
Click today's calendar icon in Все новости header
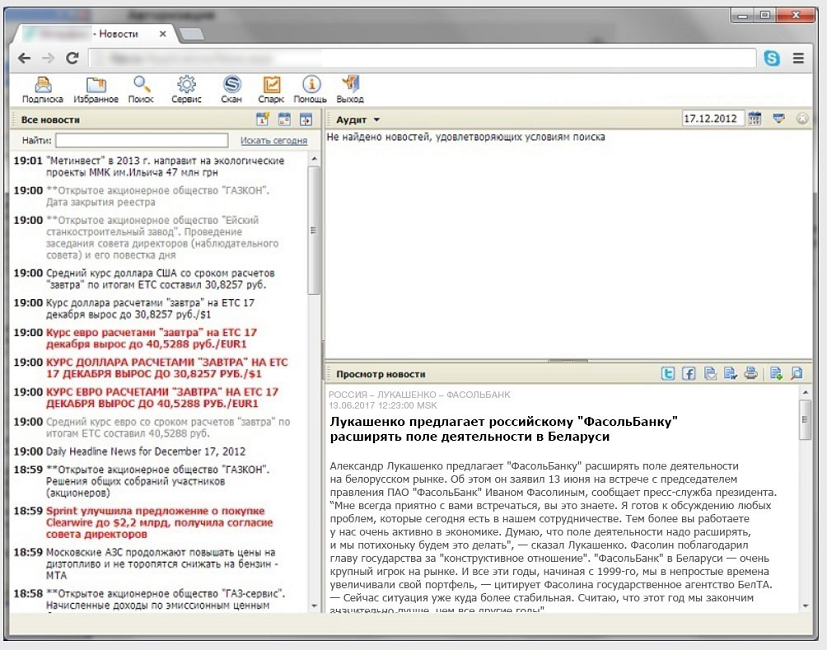coord(263,119)
